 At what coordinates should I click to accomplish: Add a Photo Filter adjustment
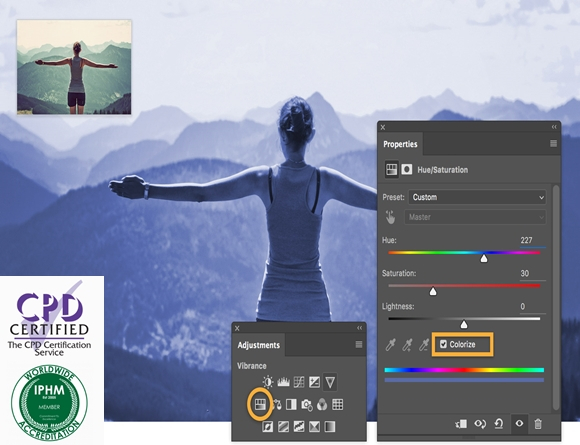(x=307, y=404)
